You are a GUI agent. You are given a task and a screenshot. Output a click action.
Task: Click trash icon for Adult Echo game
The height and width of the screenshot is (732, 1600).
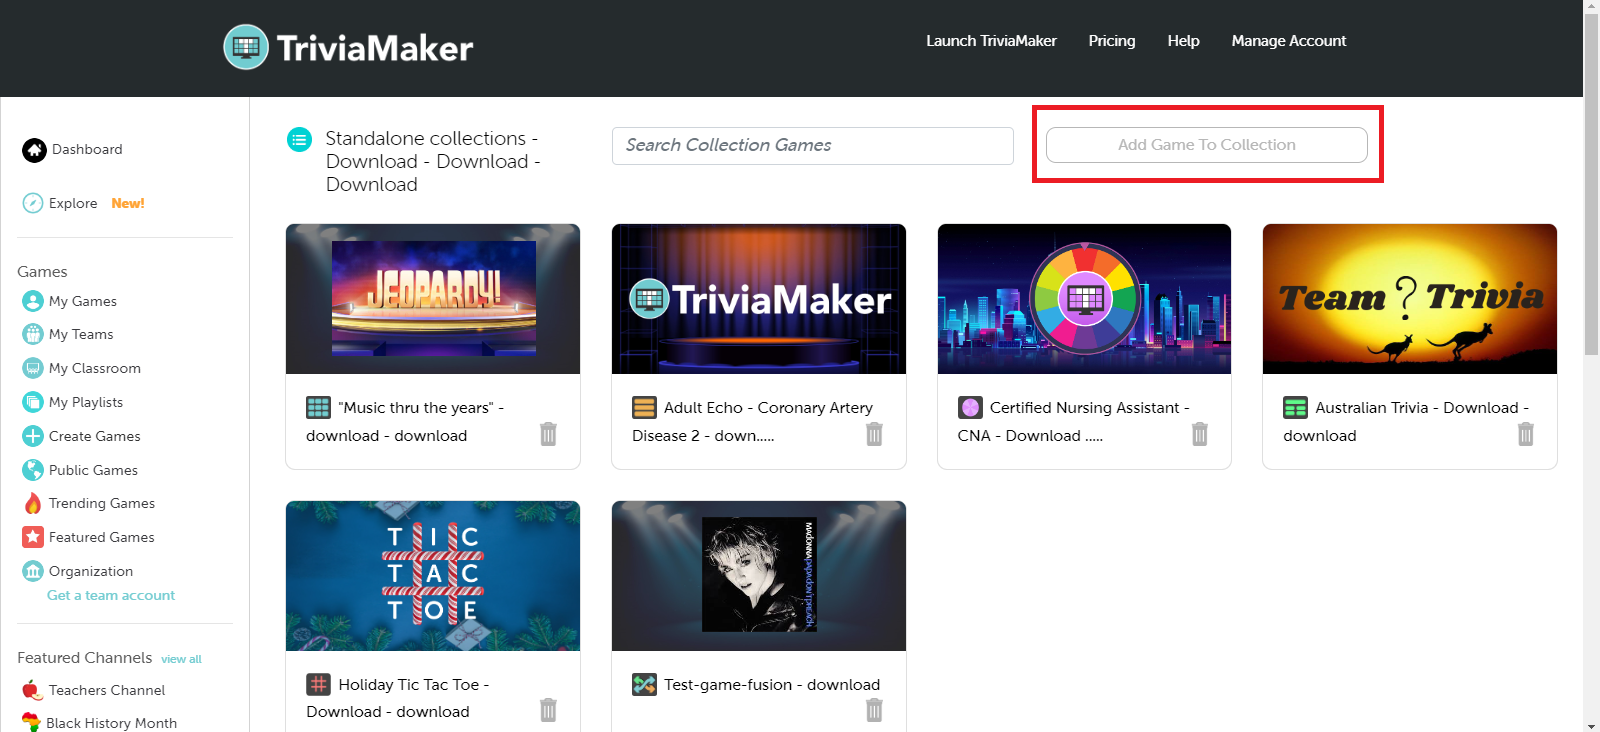(874, 434)
